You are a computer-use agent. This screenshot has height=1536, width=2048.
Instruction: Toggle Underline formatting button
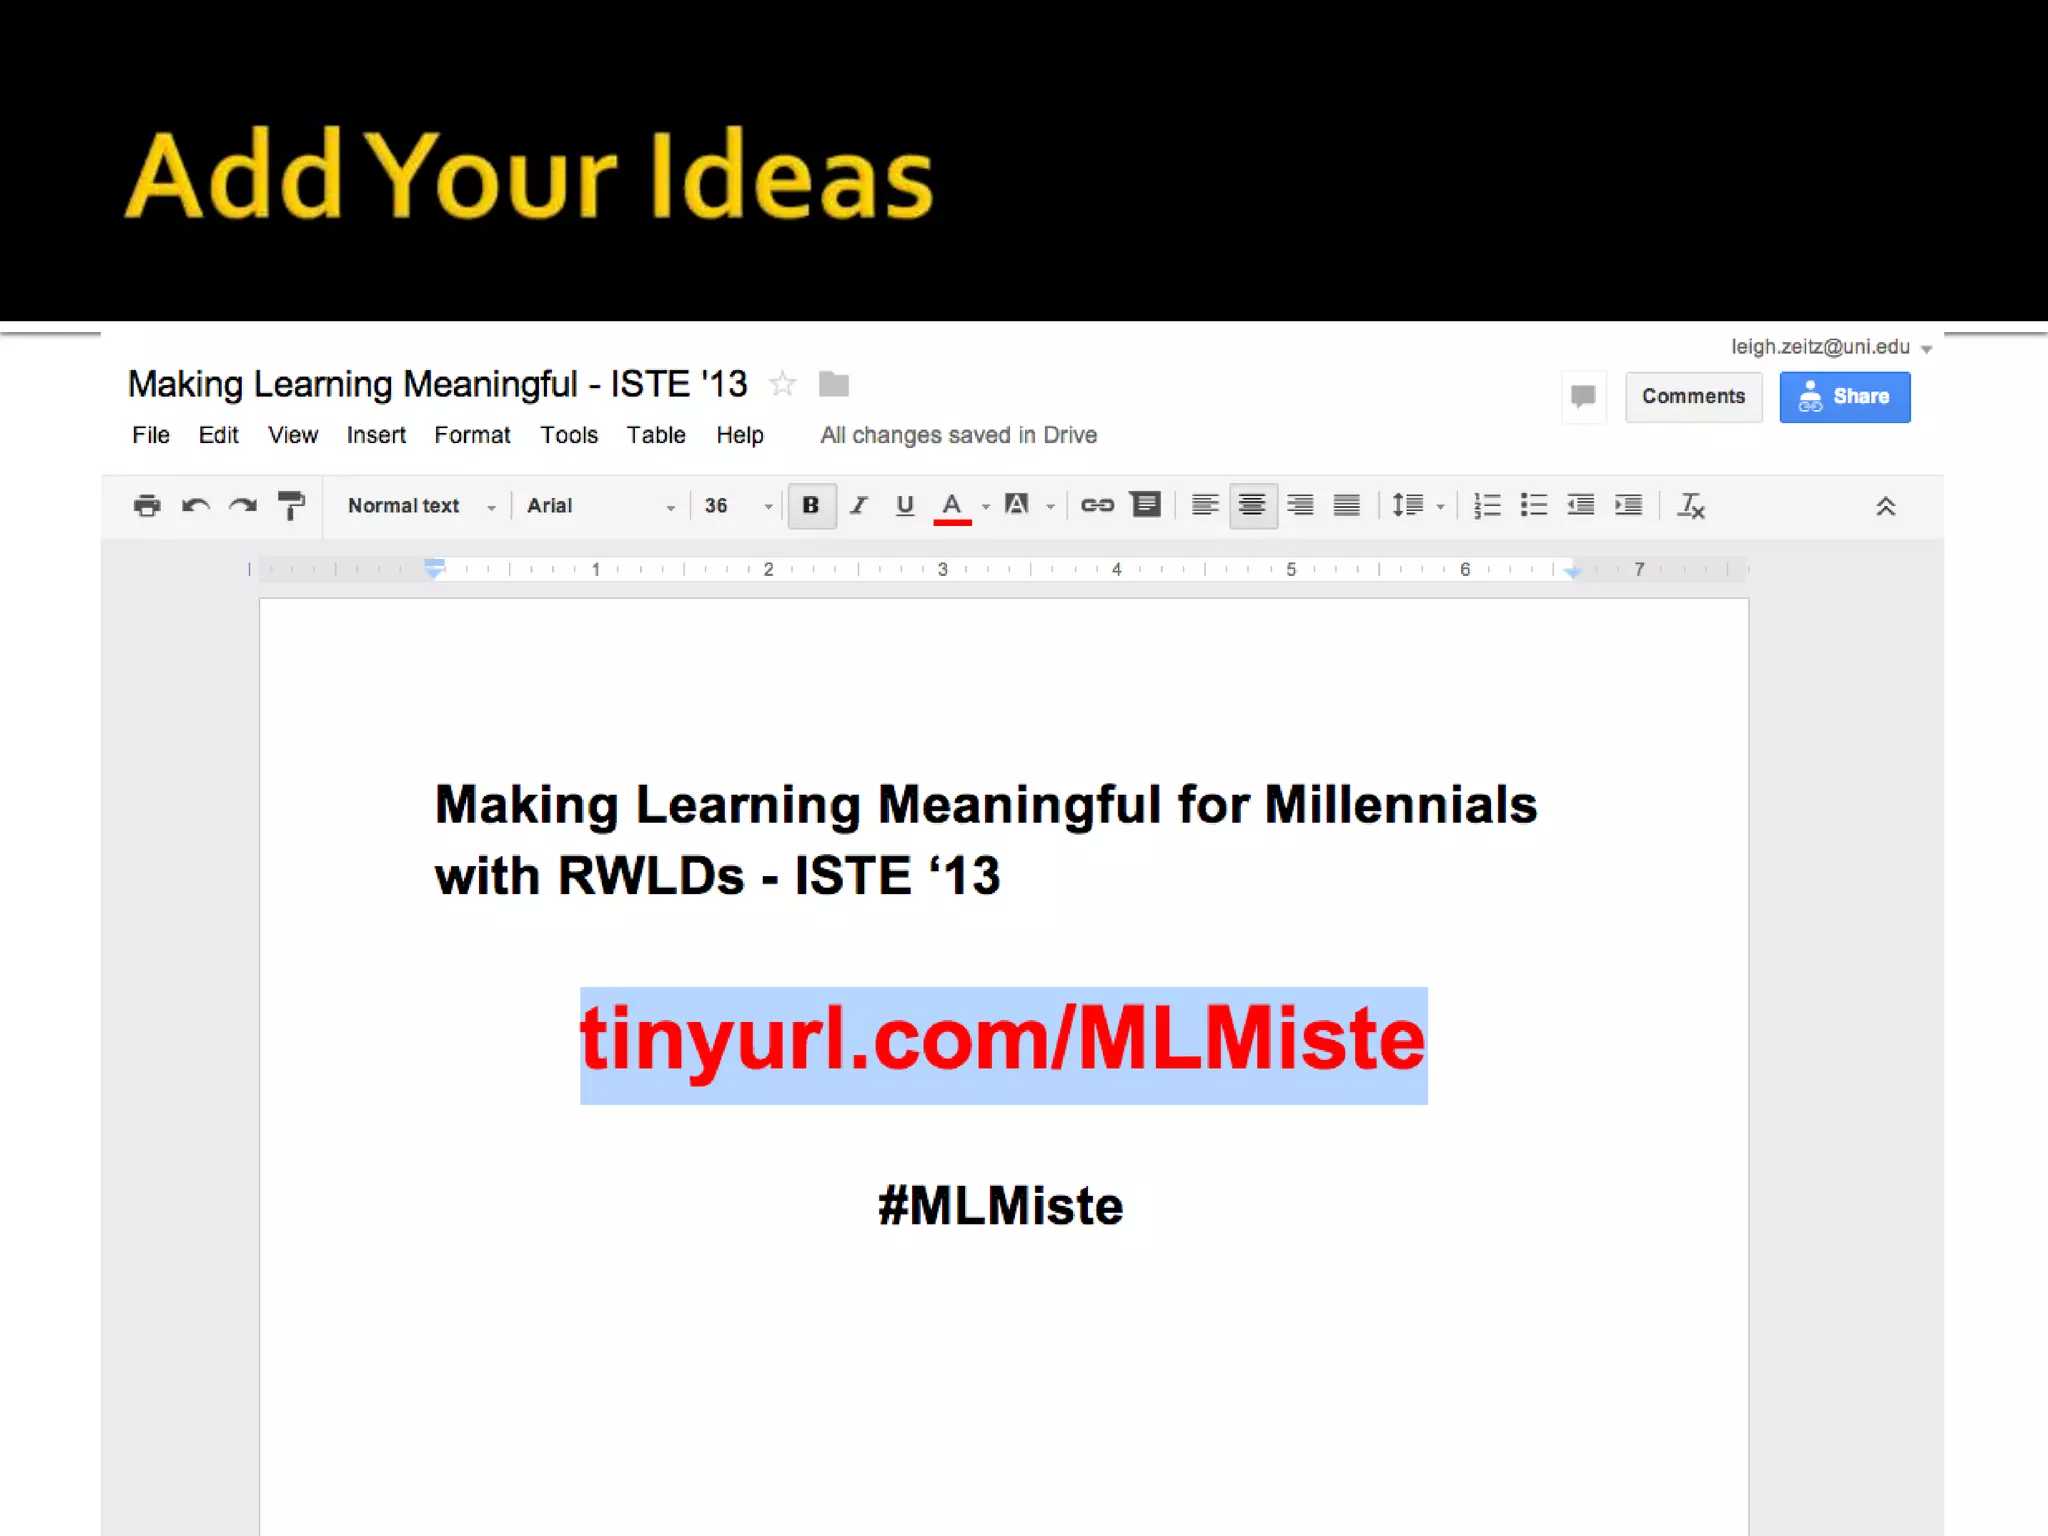(905, 506)
